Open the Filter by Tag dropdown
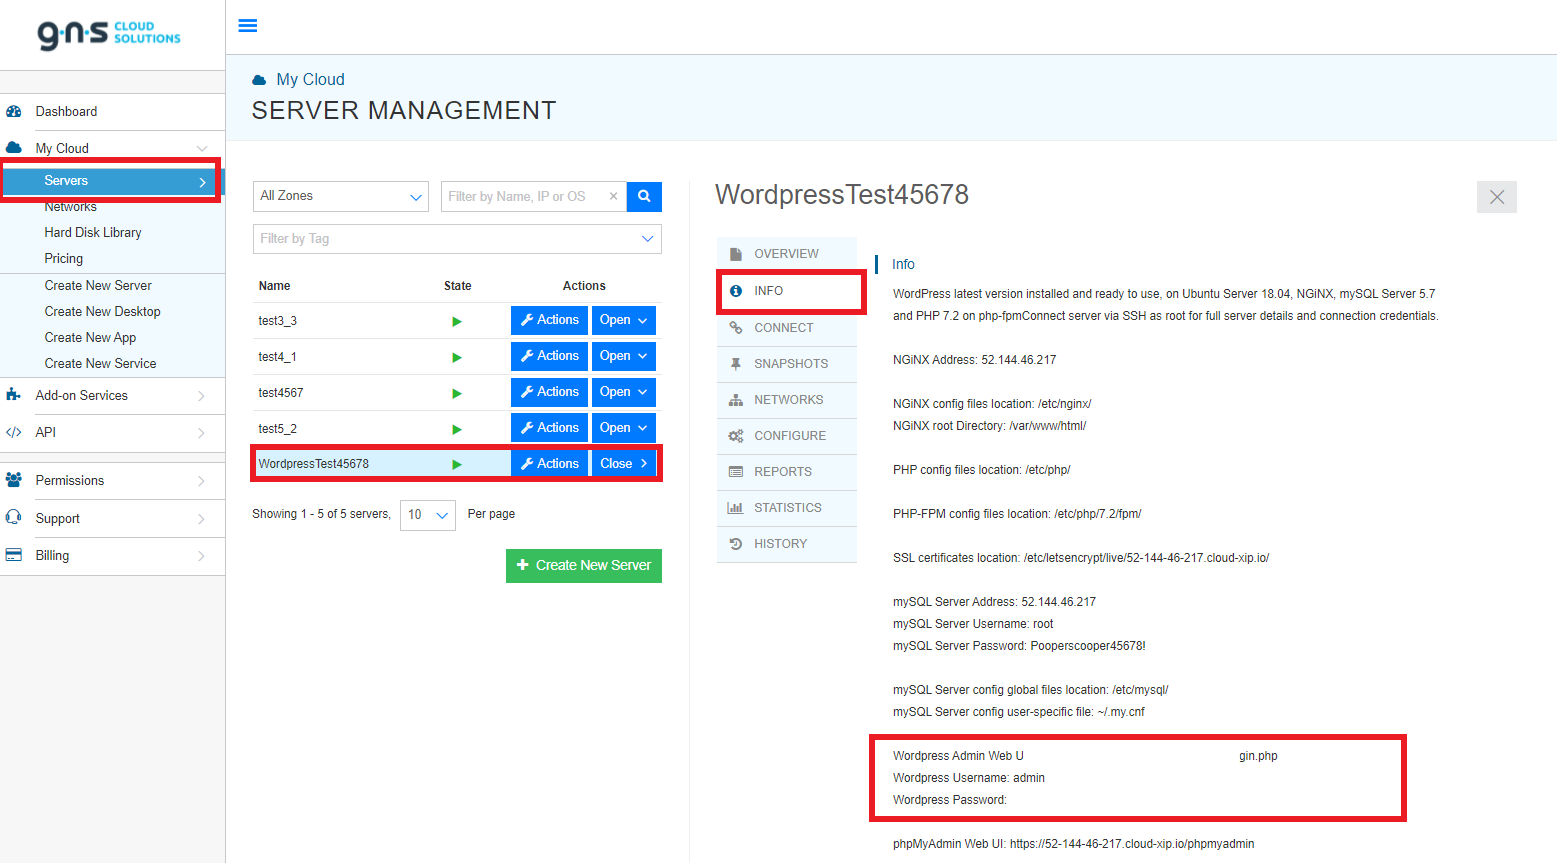The width and height of the screenshot is (1557, 863). tap(457, 239)
